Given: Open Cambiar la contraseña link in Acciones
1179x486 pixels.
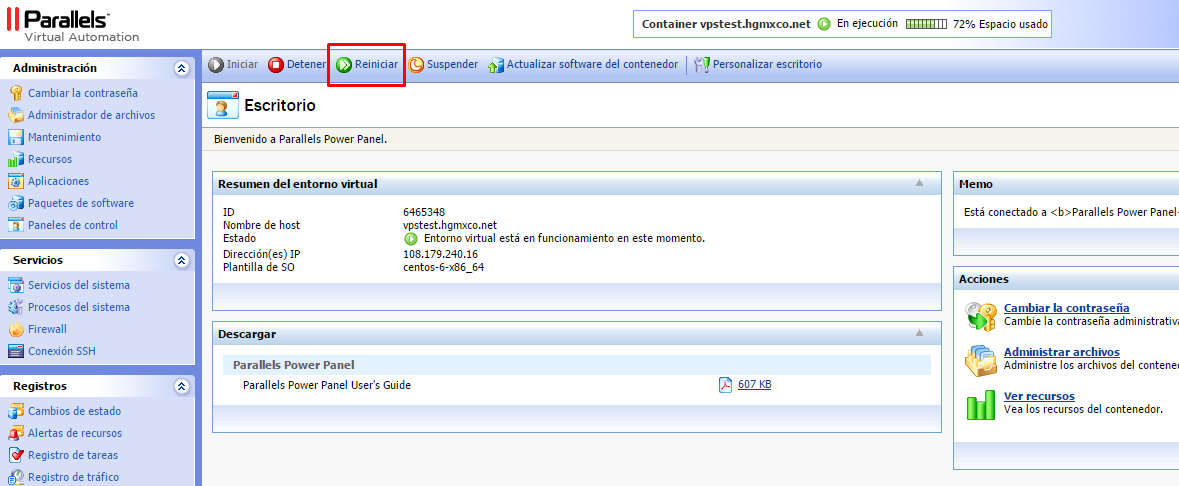Looking at the screenshot, I should (1066, 308).
